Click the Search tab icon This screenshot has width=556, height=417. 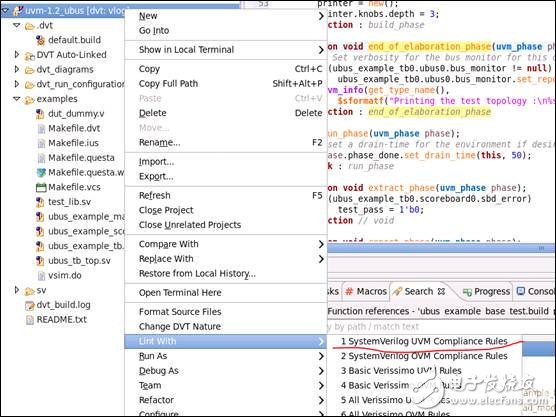397,291
